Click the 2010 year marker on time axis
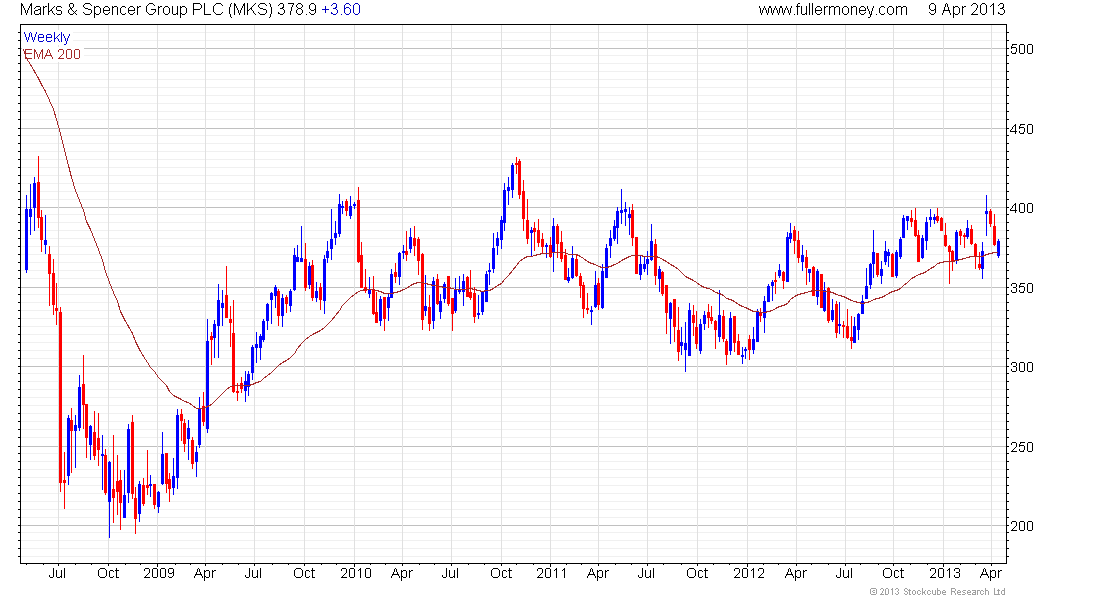The image size is (1100, 600). point(356,573)
